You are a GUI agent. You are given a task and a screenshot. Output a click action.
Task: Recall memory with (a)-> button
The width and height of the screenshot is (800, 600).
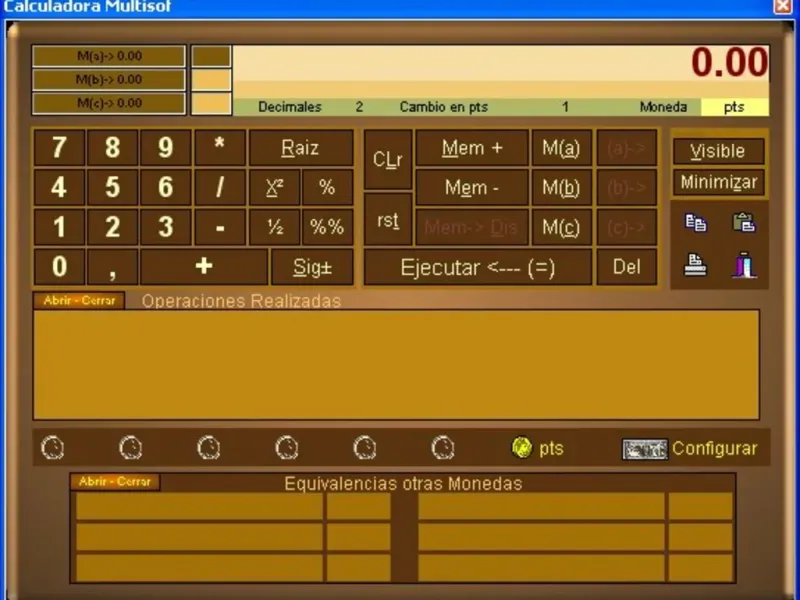tap(627, 148)
